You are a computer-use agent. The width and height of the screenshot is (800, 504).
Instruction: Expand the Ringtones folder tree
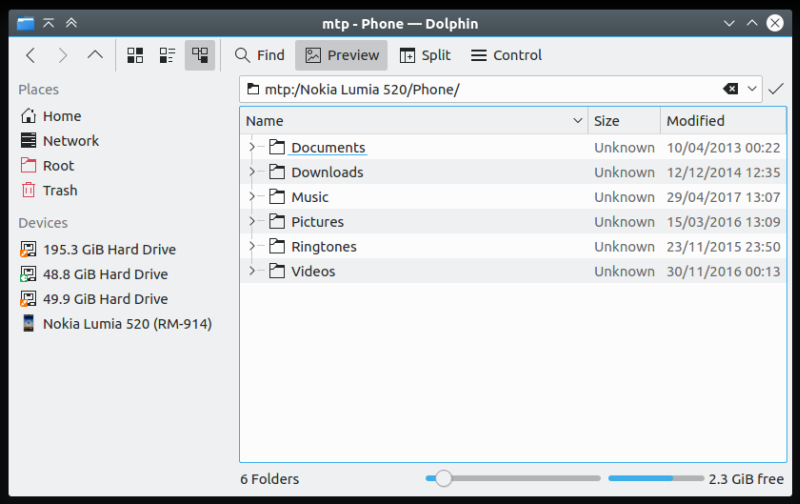click(252, 246)
